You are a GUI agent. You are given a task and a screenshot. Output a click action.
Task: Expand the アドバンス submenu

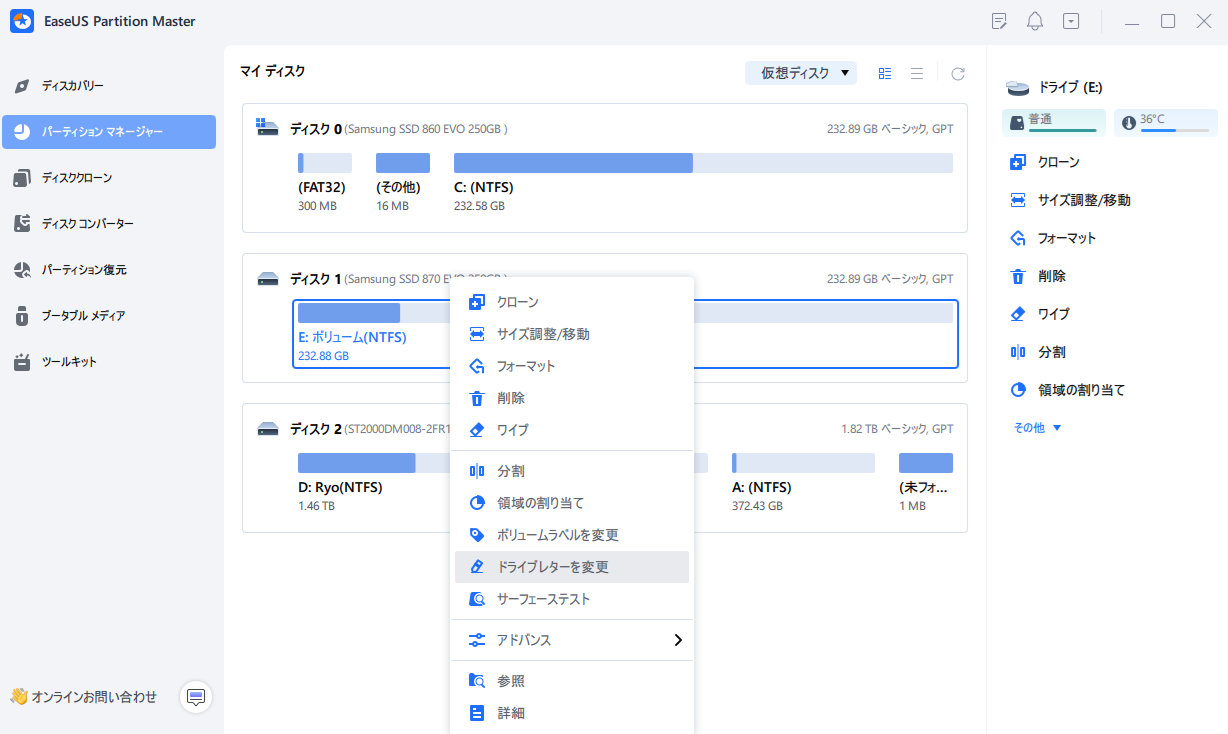point(571,640)
